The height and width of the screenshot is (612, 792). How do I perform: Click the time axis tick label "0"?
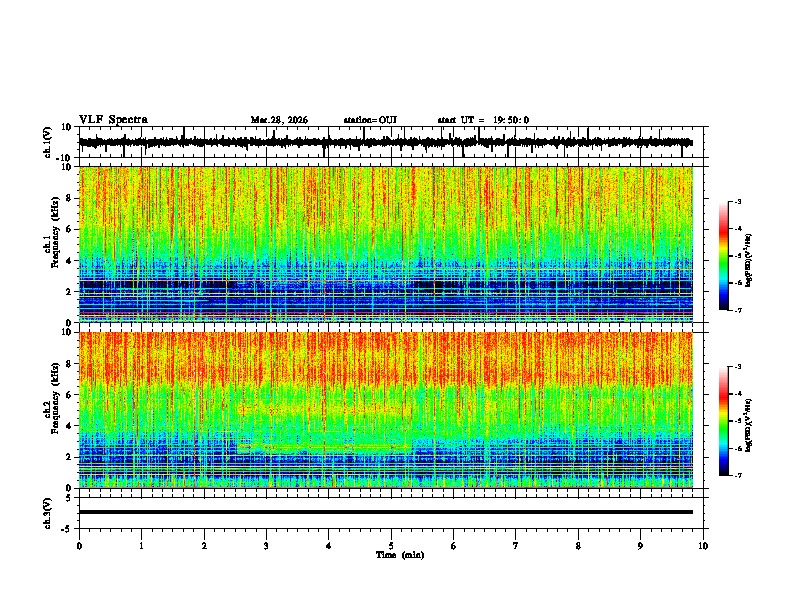click(x=79, y=546)
